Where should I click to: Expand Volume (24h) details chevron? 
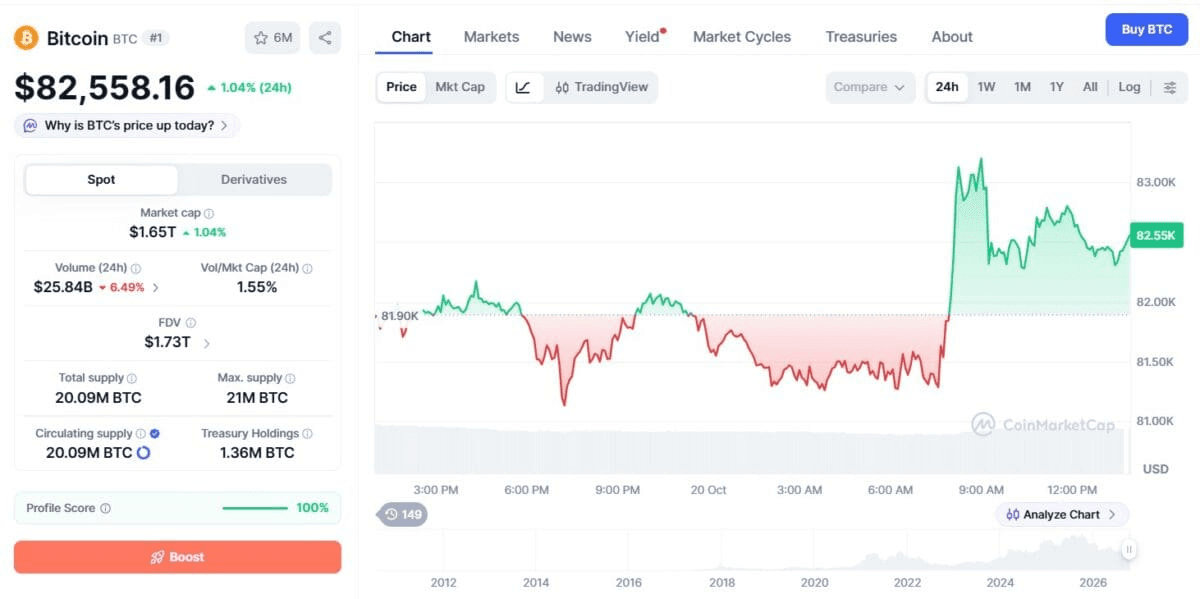click(x=155, y=287)
